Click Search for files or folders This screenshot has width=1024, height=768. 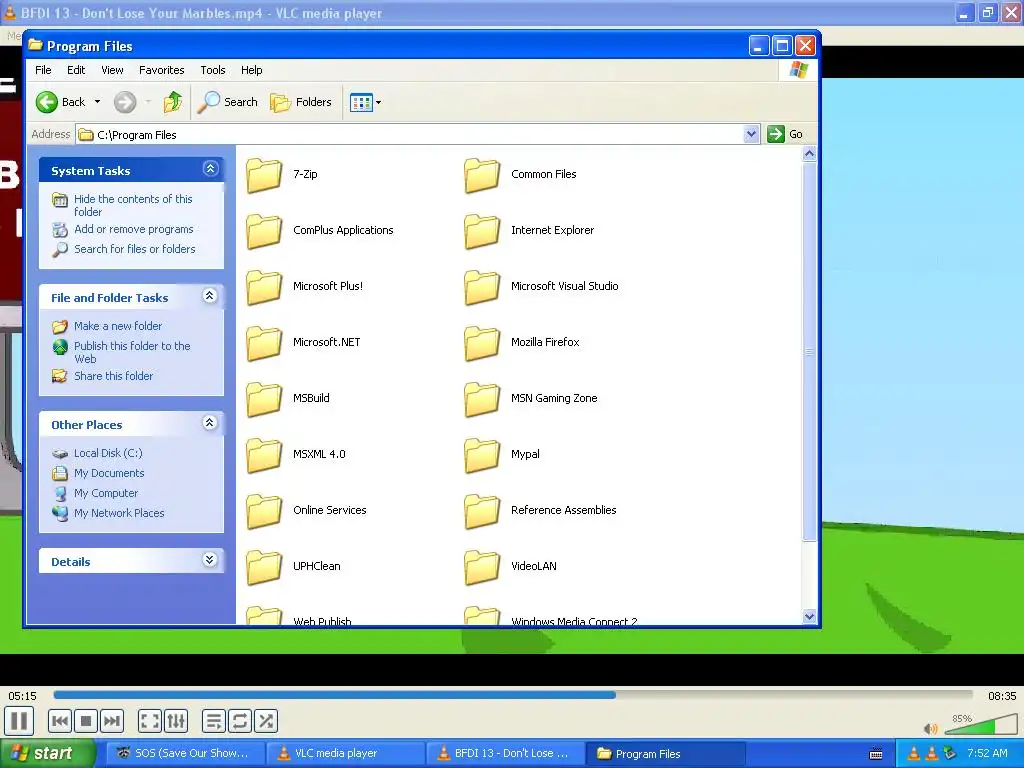pos(135,249)
